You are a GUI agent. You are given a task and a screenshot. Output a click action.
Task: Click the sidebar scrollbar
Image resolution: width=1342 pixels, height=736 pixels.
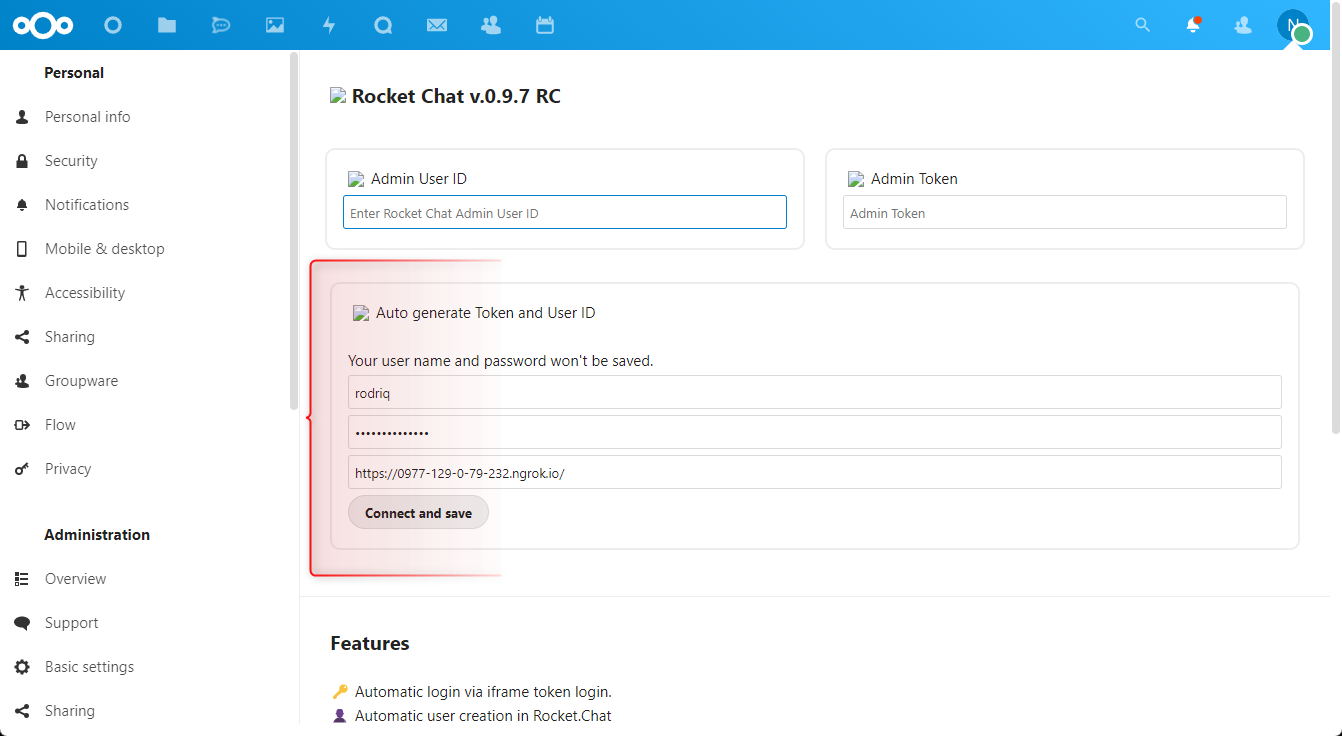[x=294, y=231]
